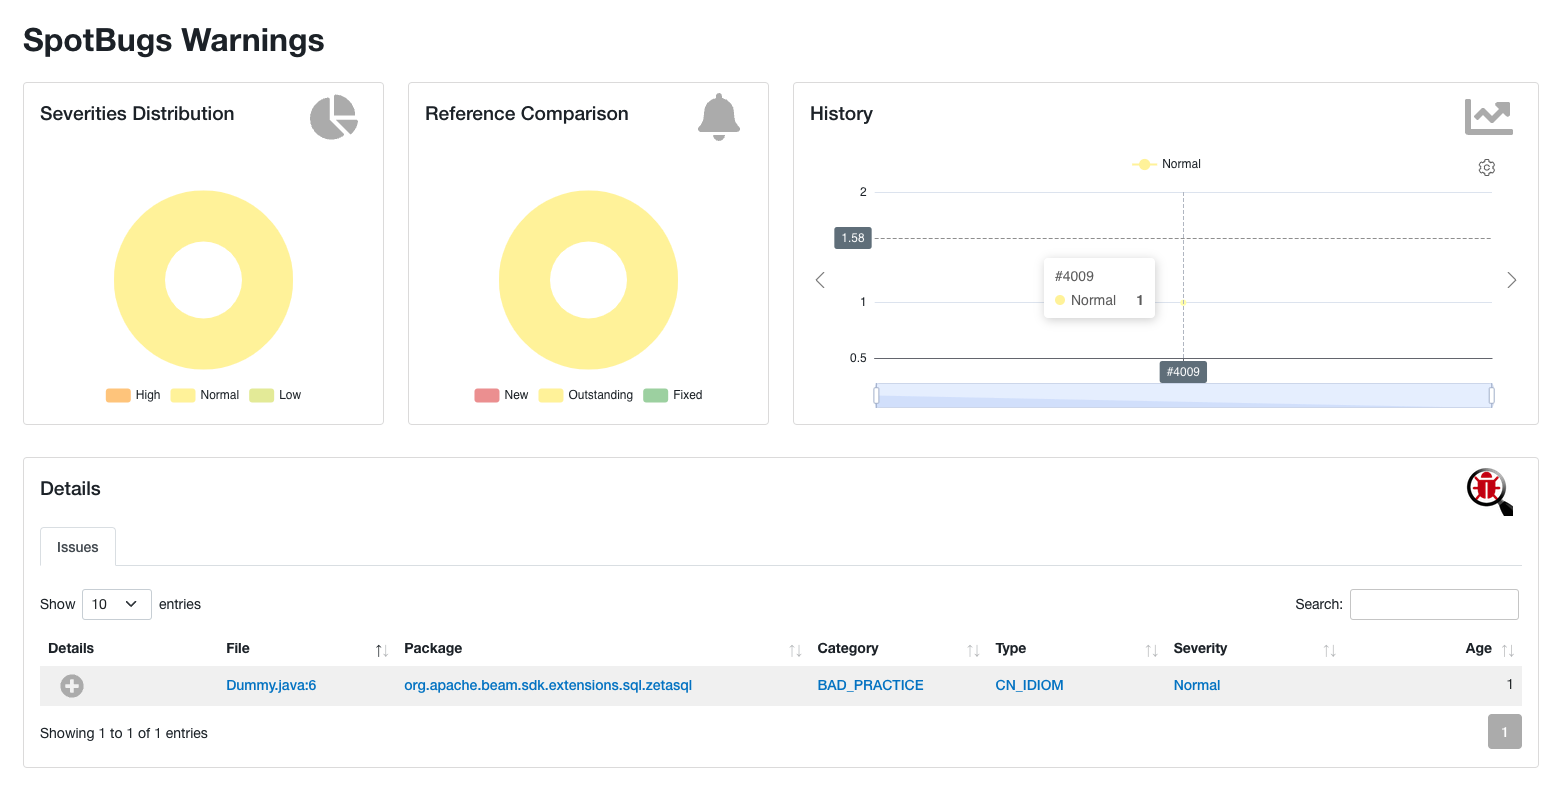Sort table by Category column arrows
This screenshot has height=786, width=1558.
[x=973, y=650]
